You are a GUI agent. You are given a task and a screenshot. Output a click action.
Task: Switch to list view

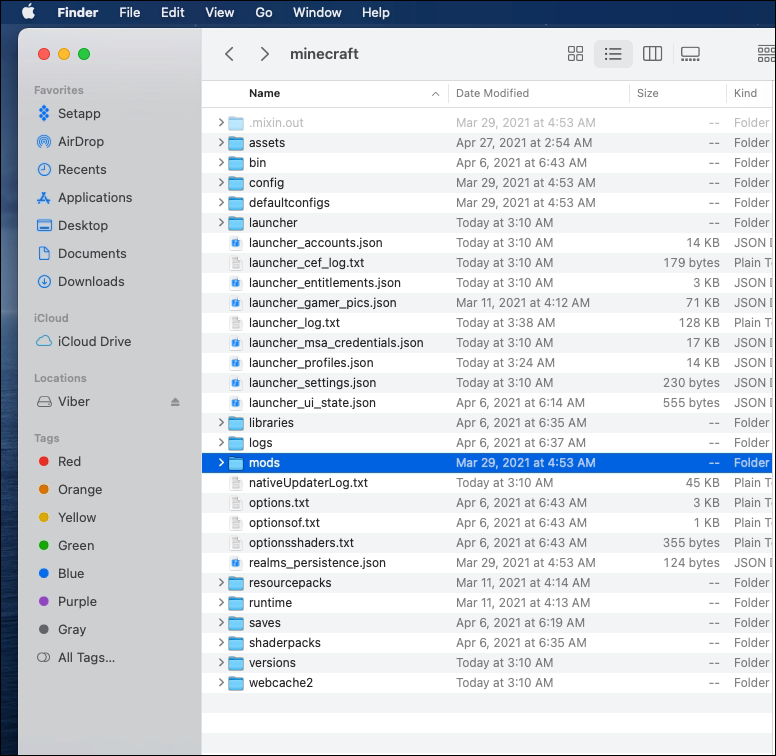tap(613, 54)
